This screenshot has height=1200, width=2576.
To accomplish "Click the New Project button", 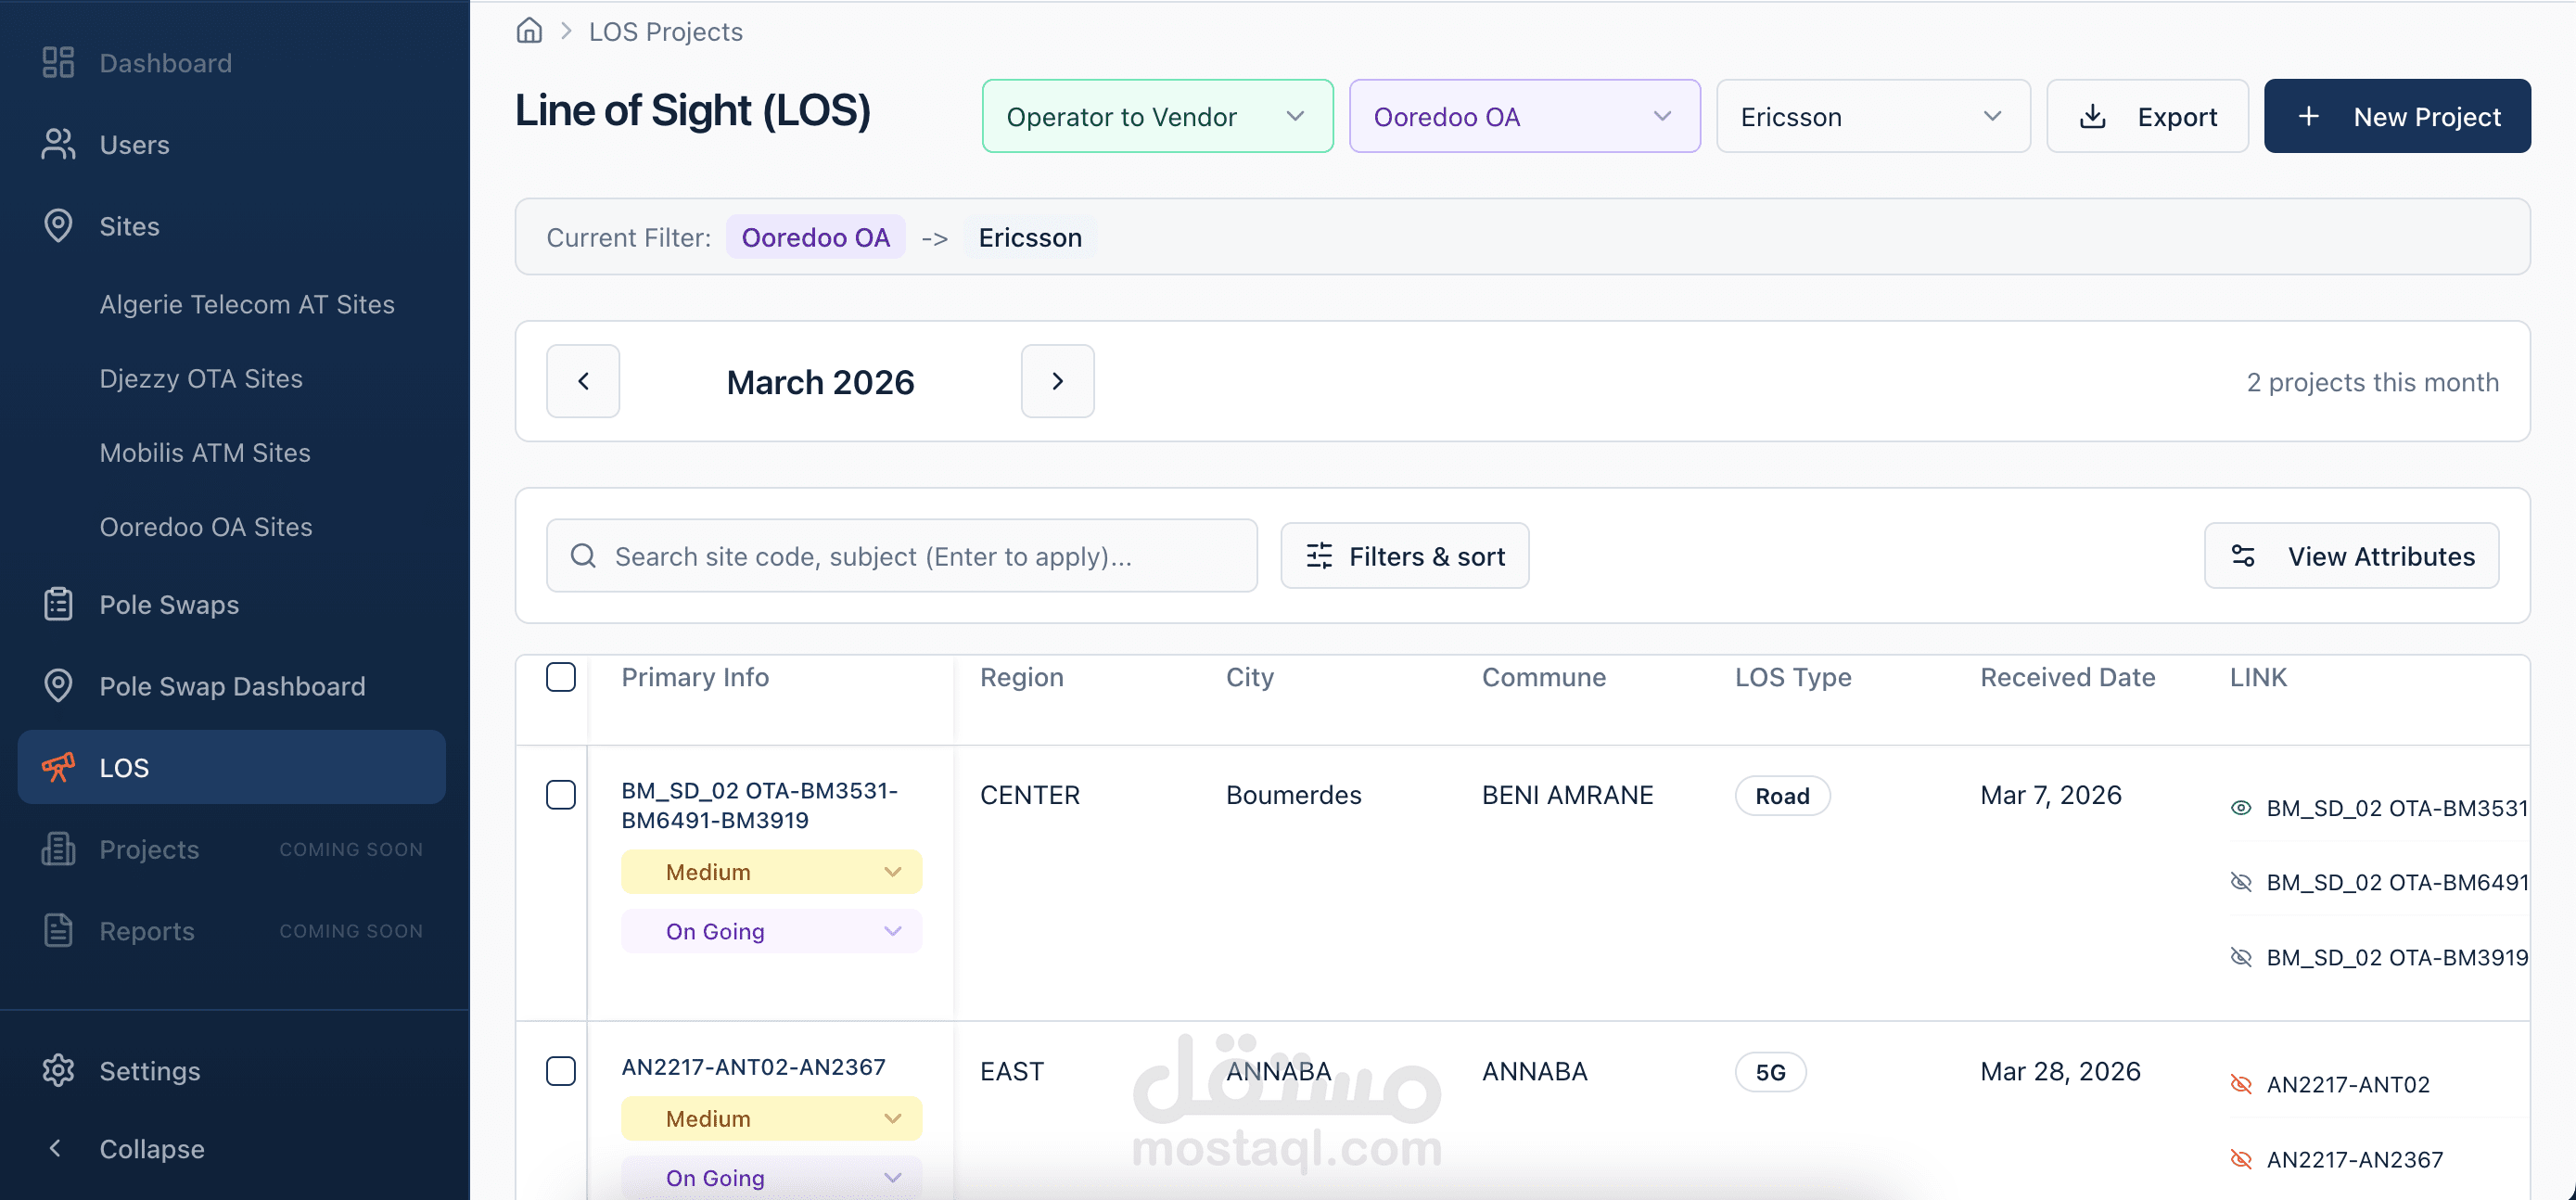I will pyautogui.click(x=2396, y=117).
